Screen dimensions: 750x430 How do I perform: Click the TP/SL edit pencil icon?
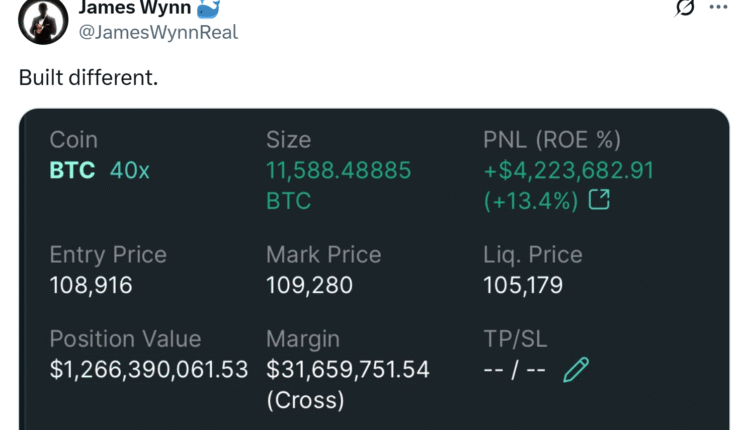[x=576, y=371]
